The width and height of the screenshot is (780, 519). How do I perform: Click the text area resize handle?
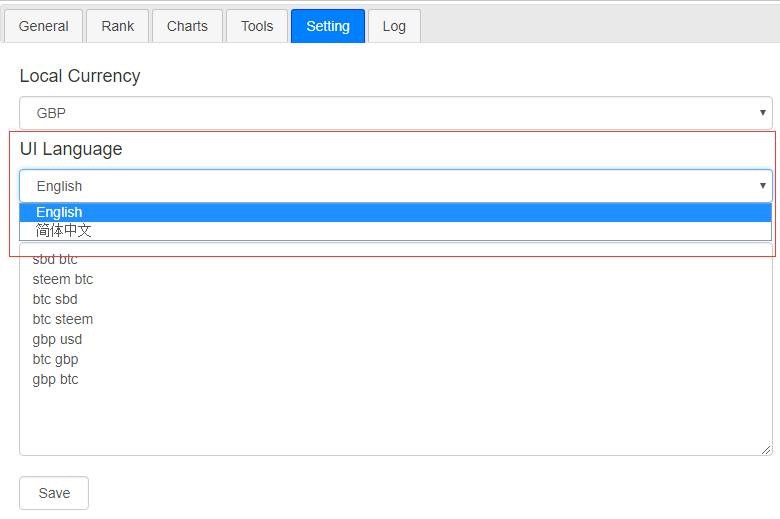pos(766,450)
